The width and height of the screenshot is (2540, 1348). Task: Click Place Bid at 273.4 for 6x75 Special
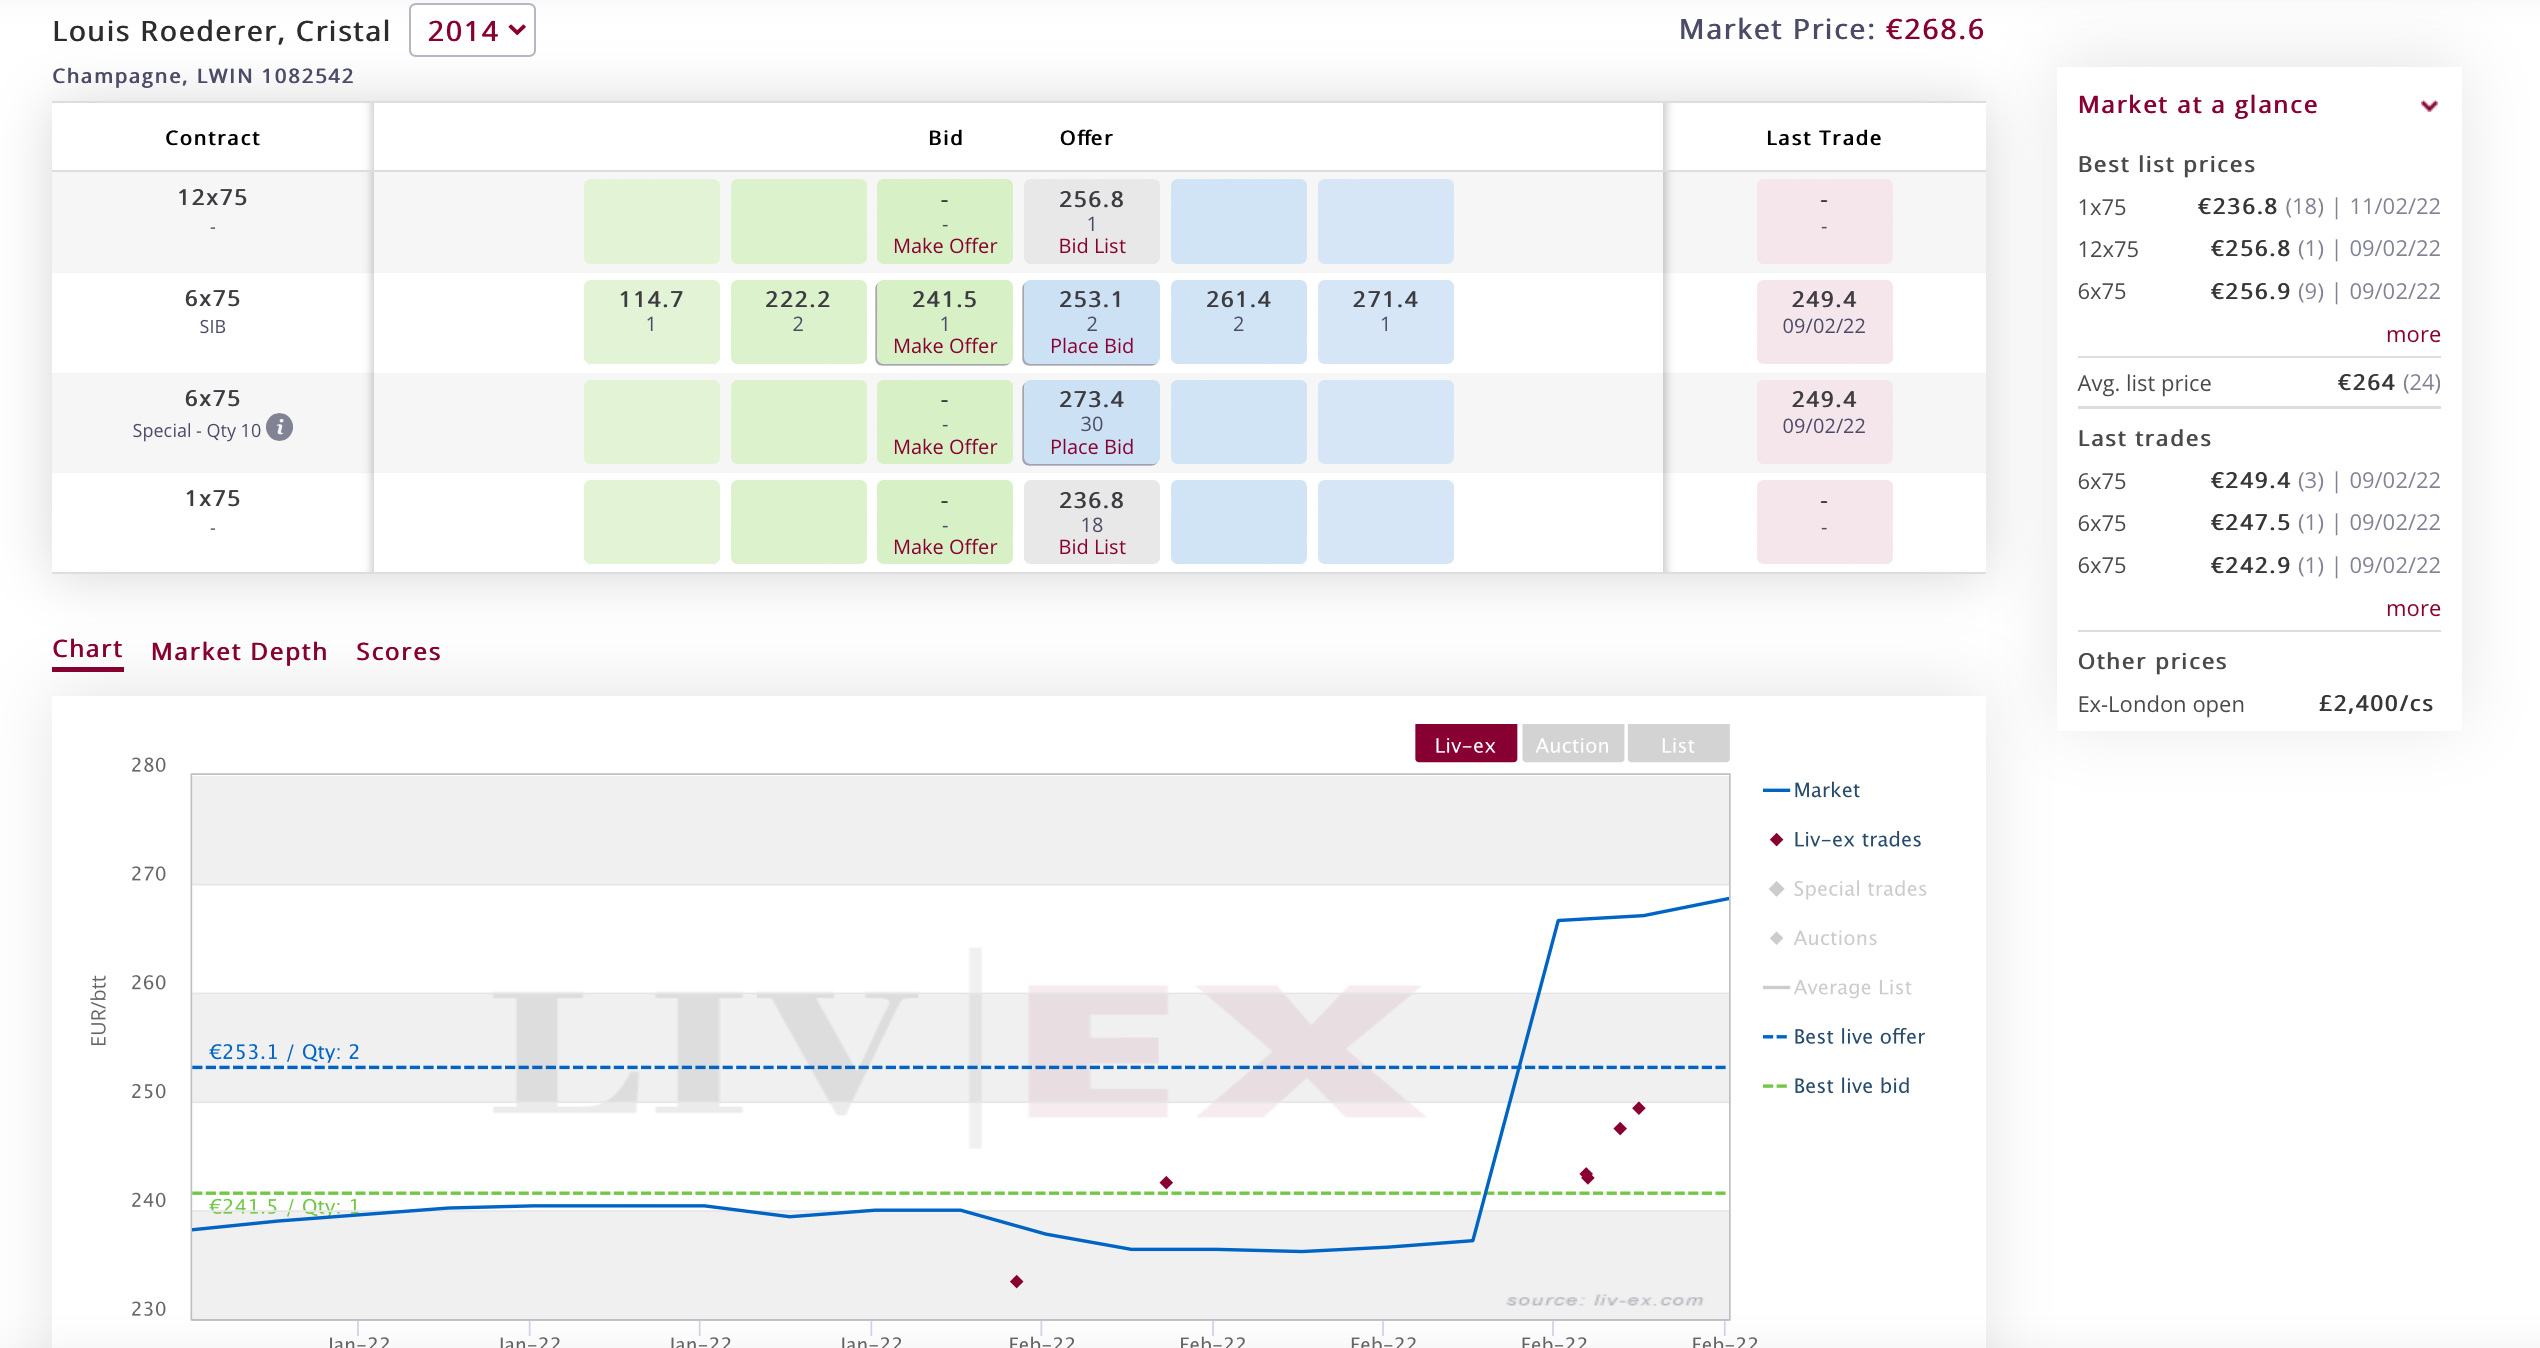(x=1092, y=447)
